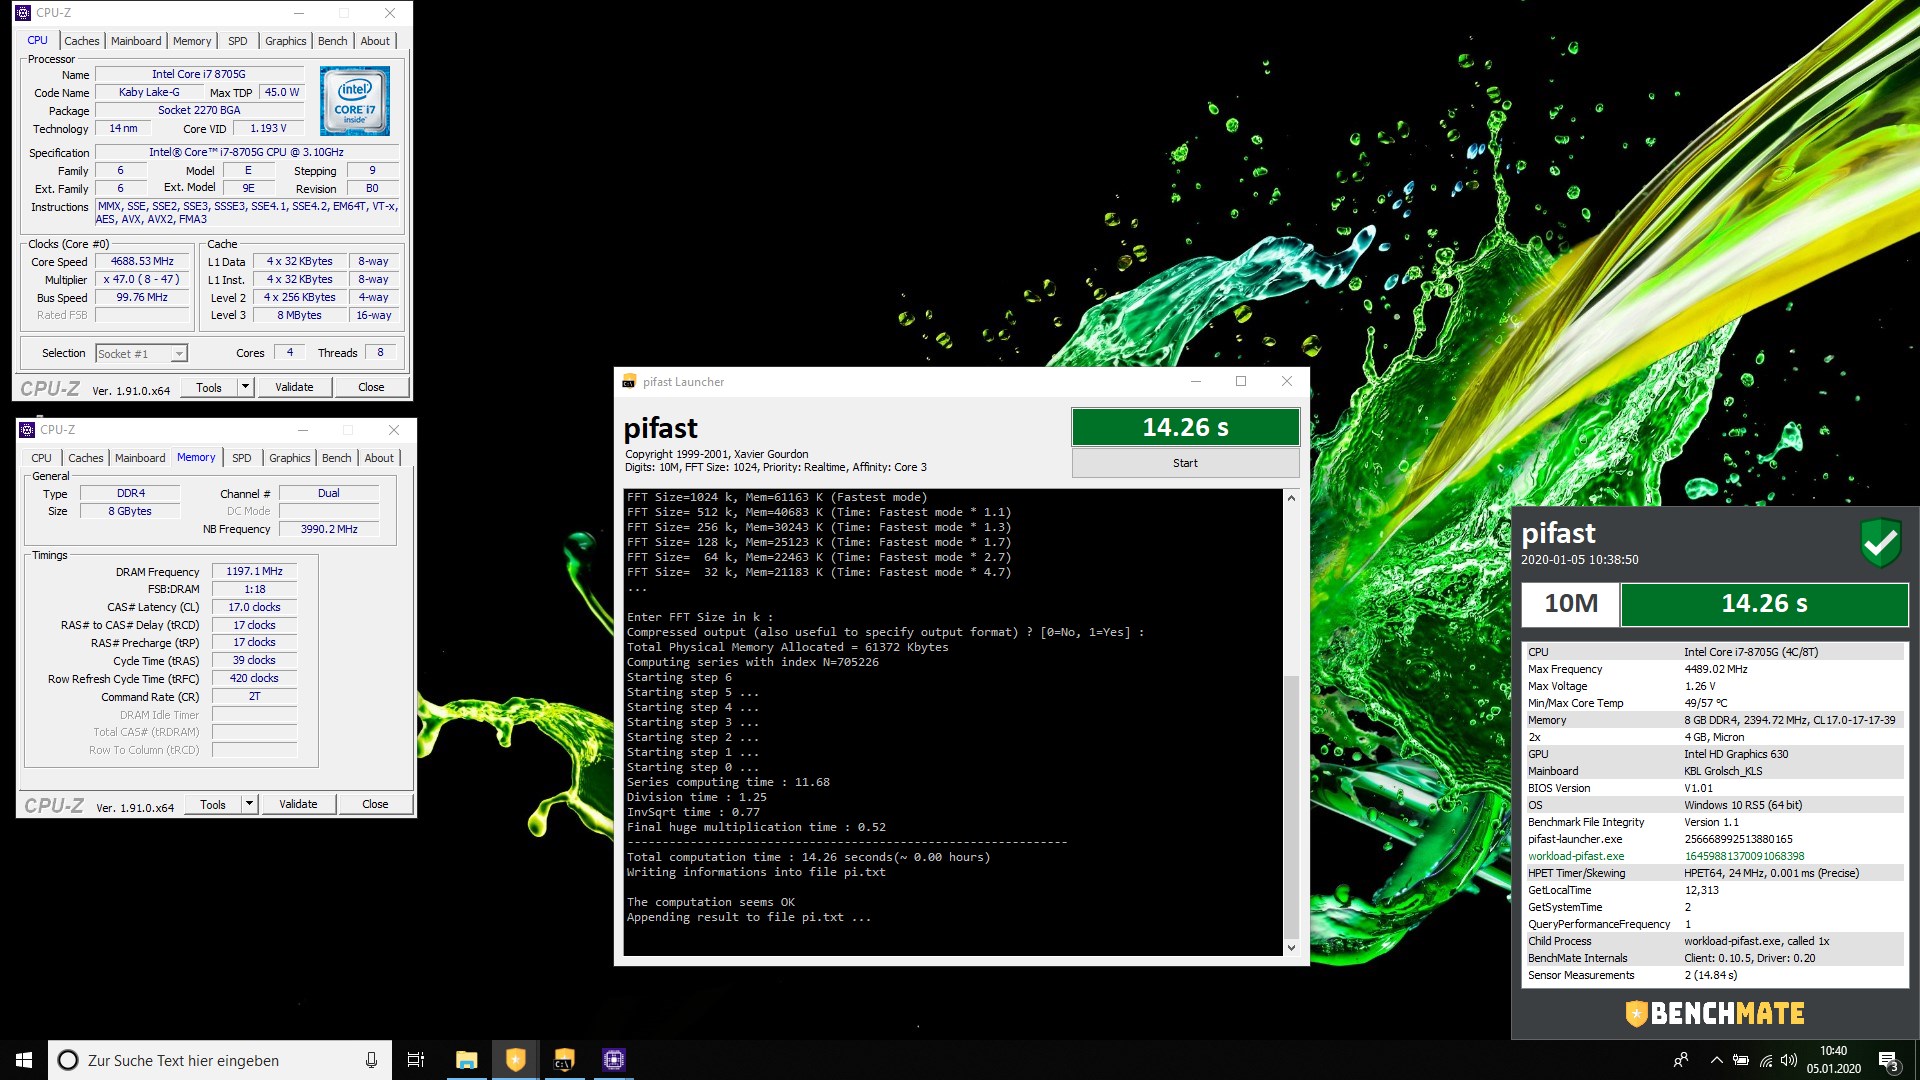
Task: Switch to the Mainboard tab in the top CPU-Z window
Action: pos(136,41)
